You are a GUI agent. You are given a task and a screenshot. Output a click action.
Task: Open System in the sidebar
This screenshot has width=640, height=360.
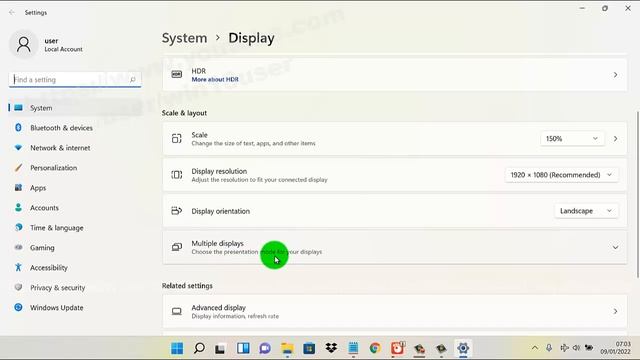point(76,108)
